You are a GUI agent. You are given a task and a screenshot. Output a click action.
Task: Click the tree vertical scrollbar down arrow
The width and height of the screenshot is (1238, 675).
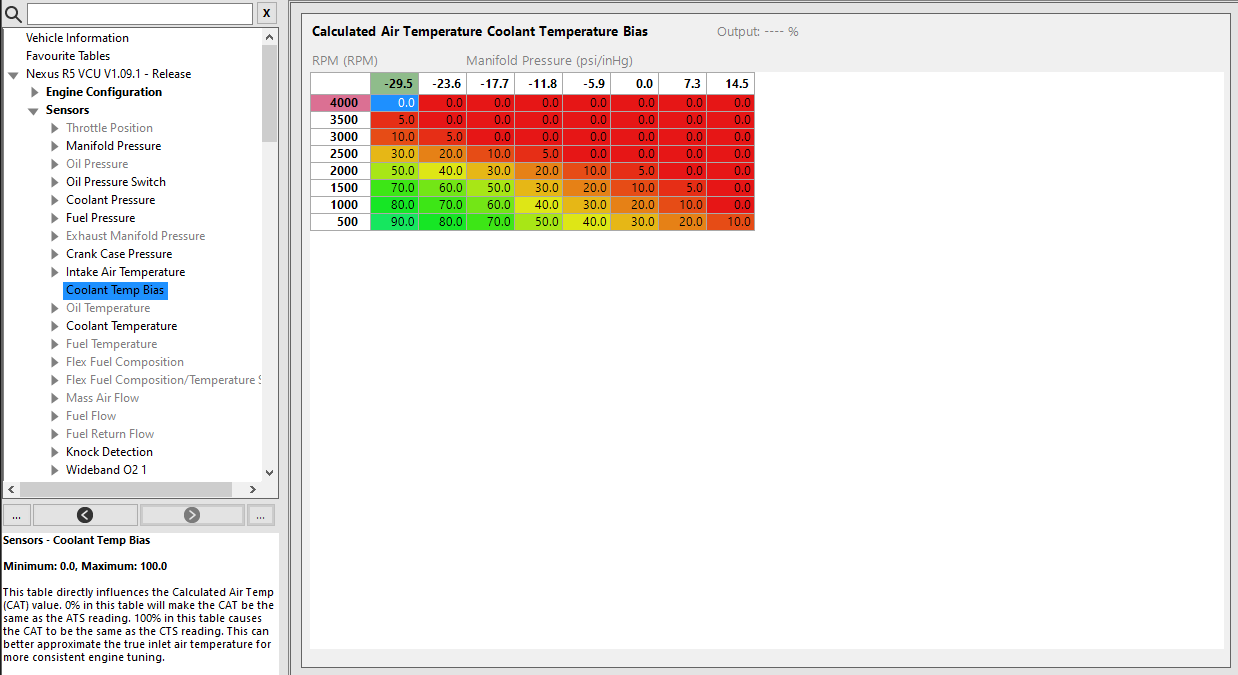coord(269,472)
